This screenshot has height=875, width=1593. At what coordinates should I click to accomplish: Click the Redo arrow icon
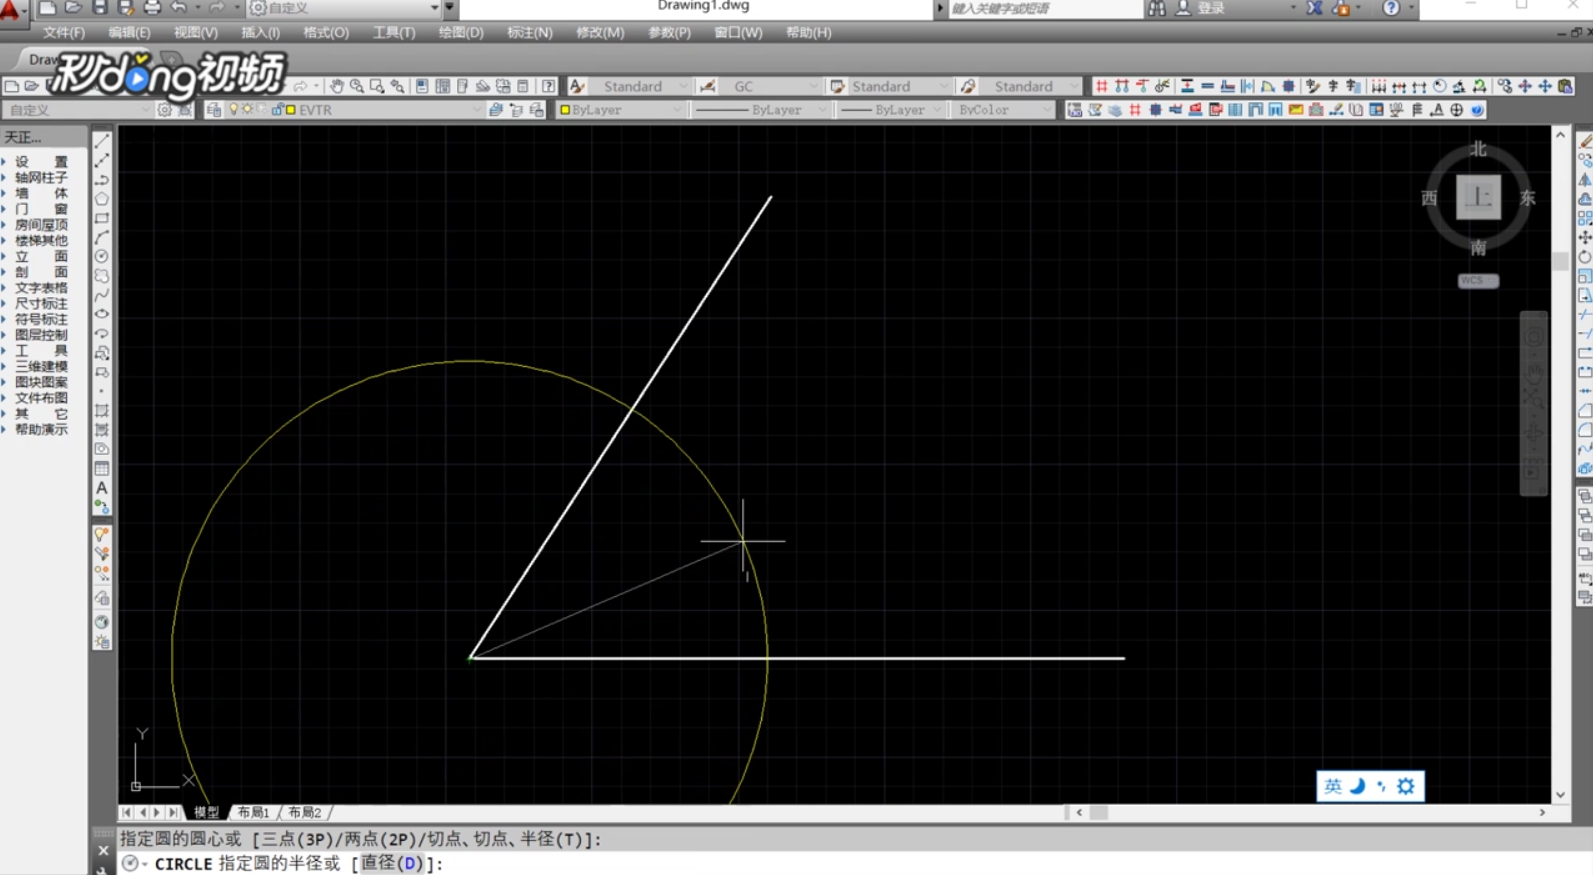coord(216,8)
